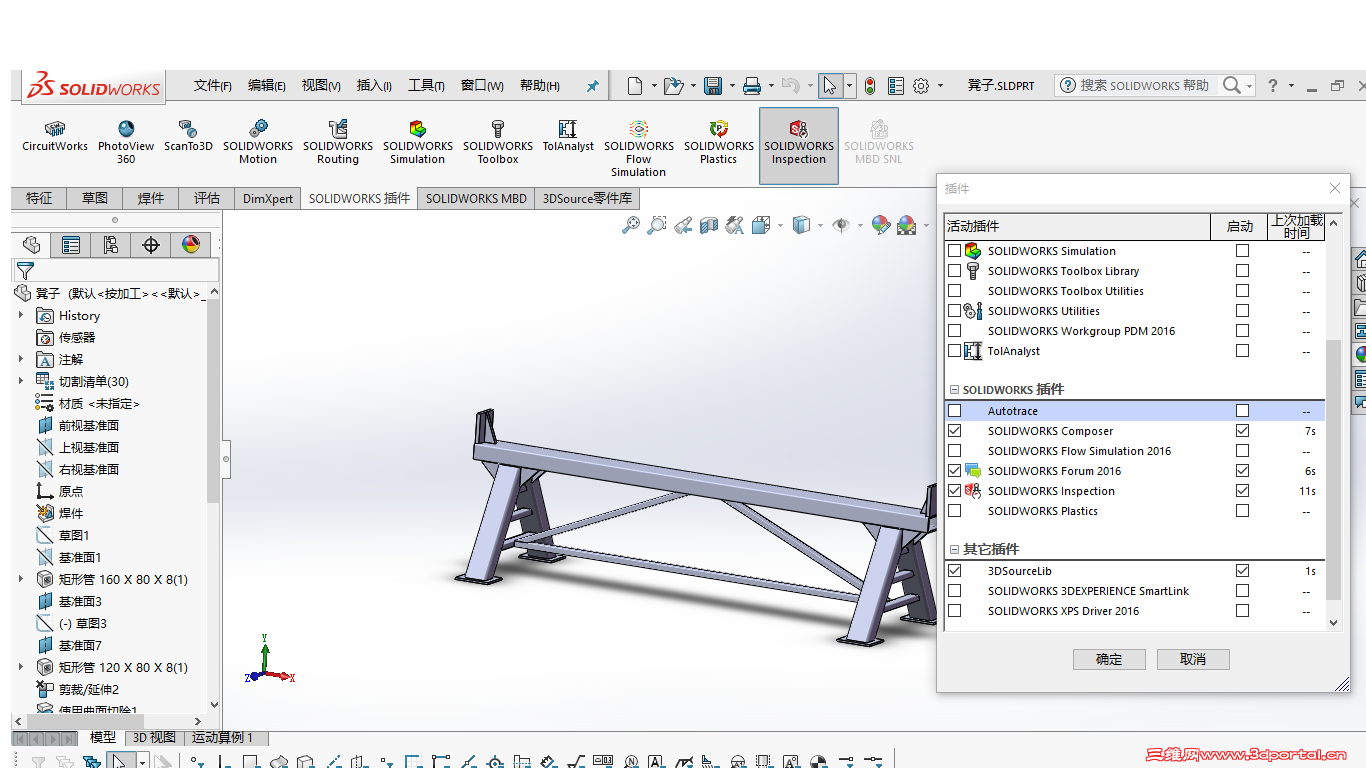Enable SOLIDWORKS Plastics active add-in checkbox
The width and height of the screenshot is (1366, 768).
pos(954,511)
